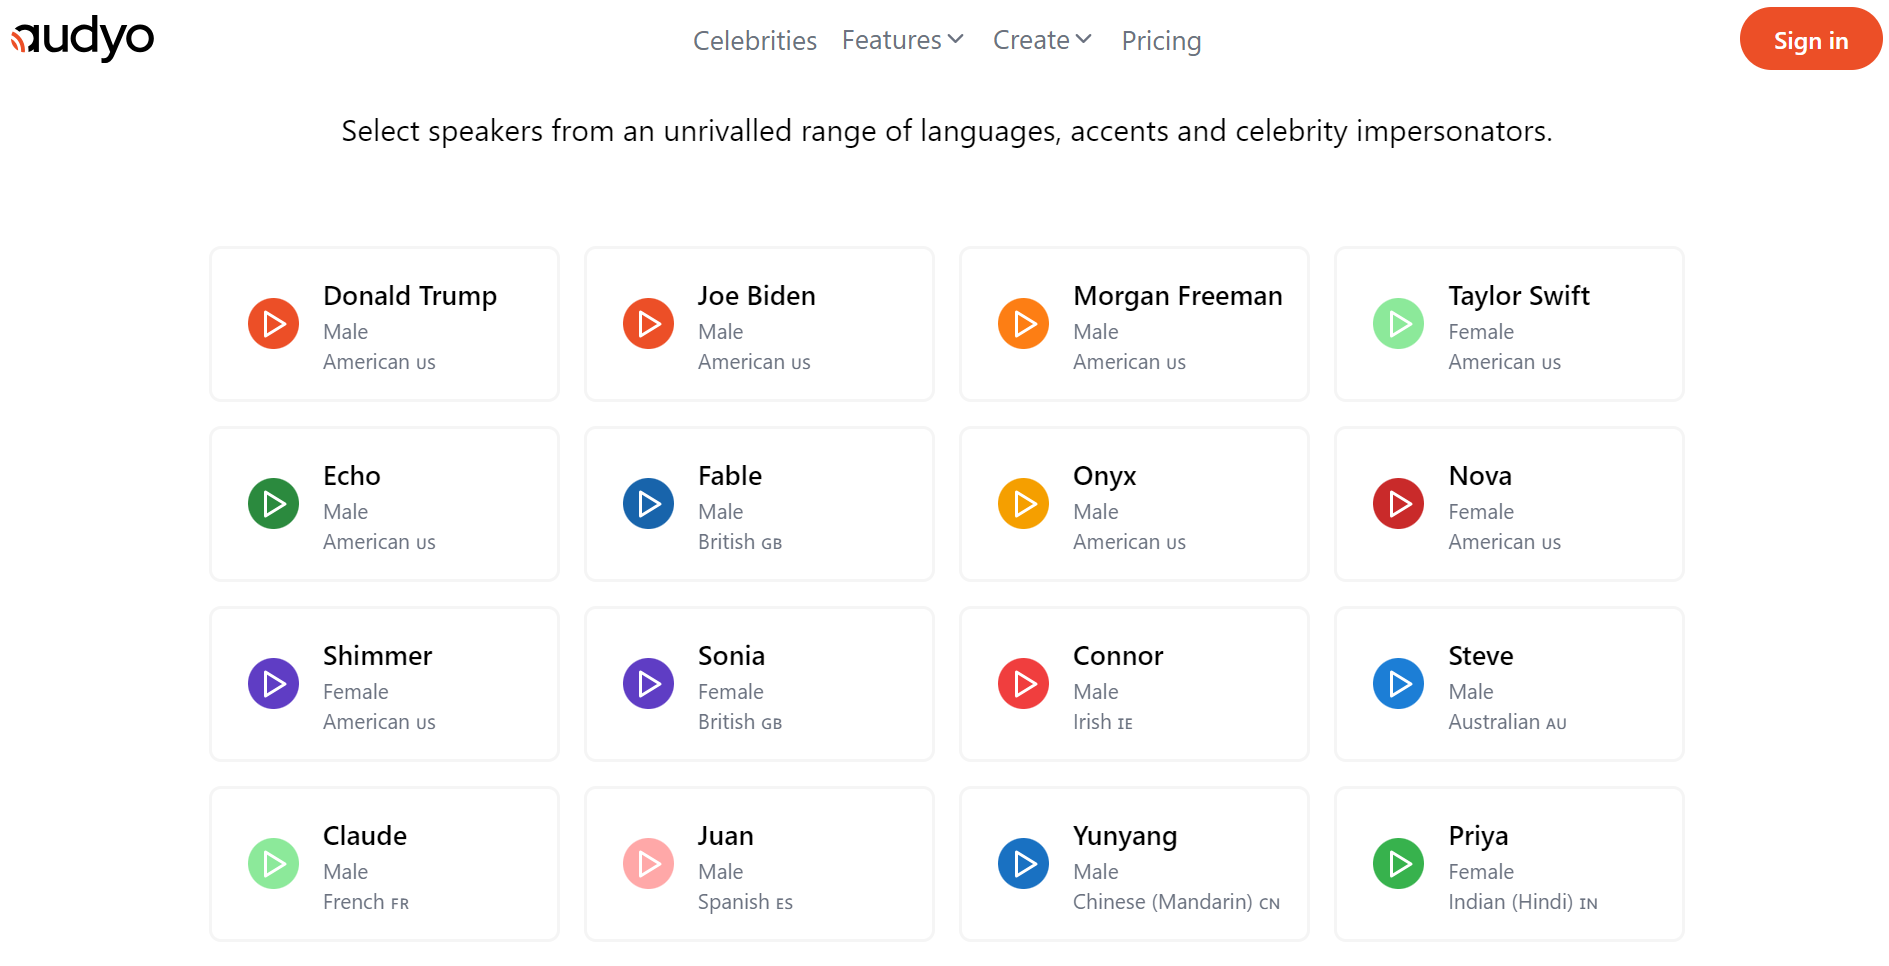Play Donald Trump voice sample
Image resolution: width=1889 pixels, height=966 pixels.
click(273, 324)
